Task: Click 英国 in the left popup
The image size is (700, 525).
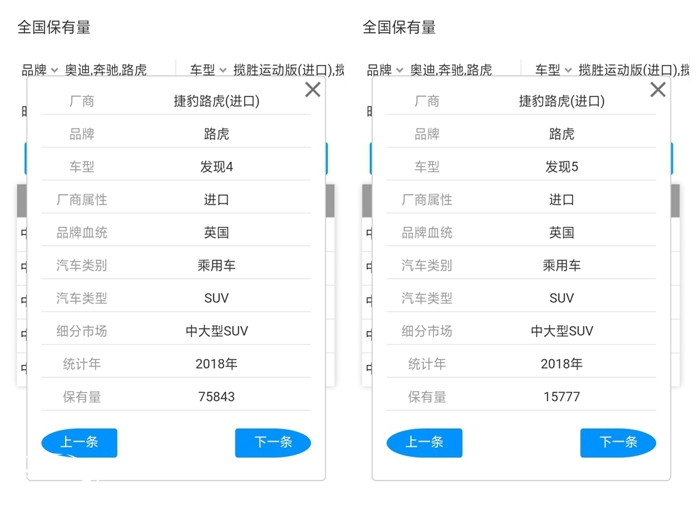Action: (x=217, y=233)
